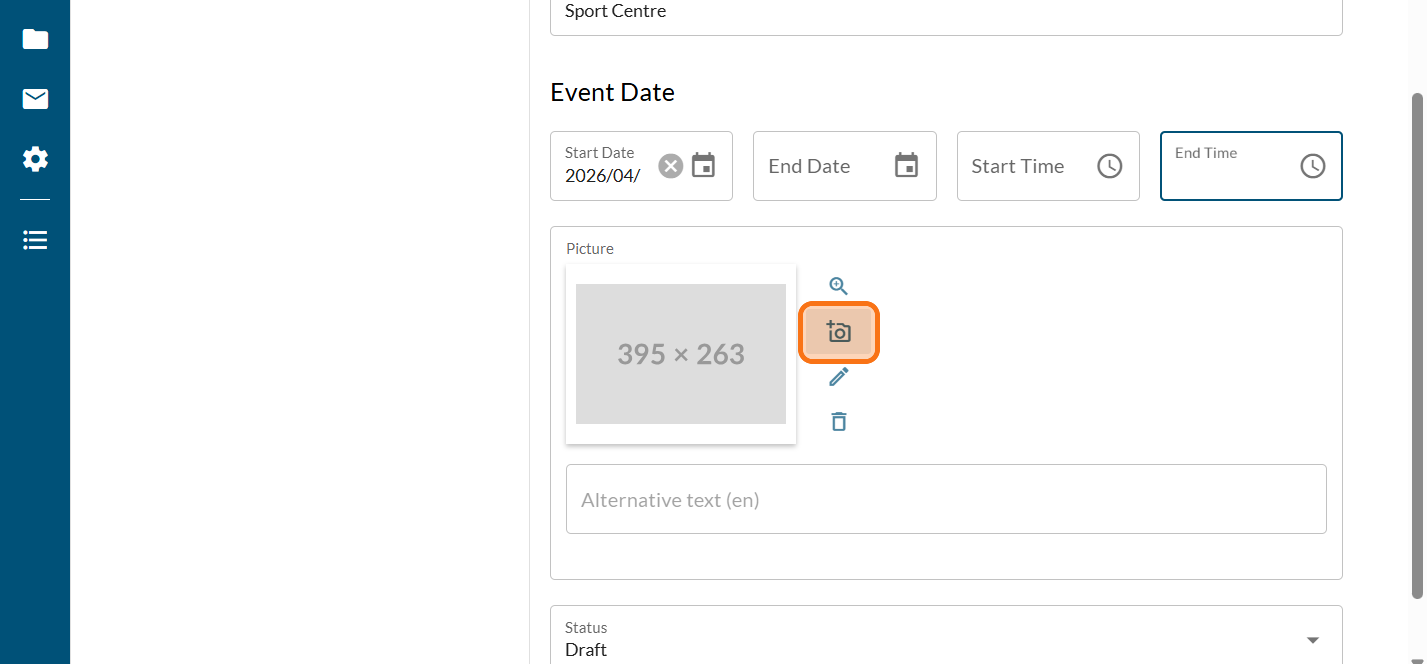Expand the Status dropdown arrow
This screenshot has width=1427, height=664.
(x=1313, y=640)
